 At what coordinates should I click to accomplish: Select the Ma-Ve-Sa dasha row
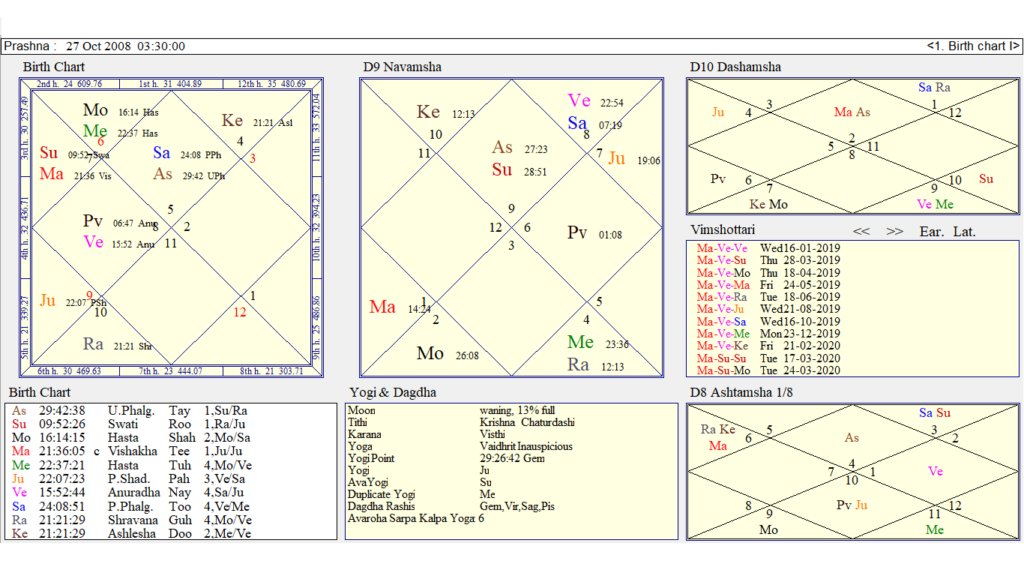tap(768, 321)
